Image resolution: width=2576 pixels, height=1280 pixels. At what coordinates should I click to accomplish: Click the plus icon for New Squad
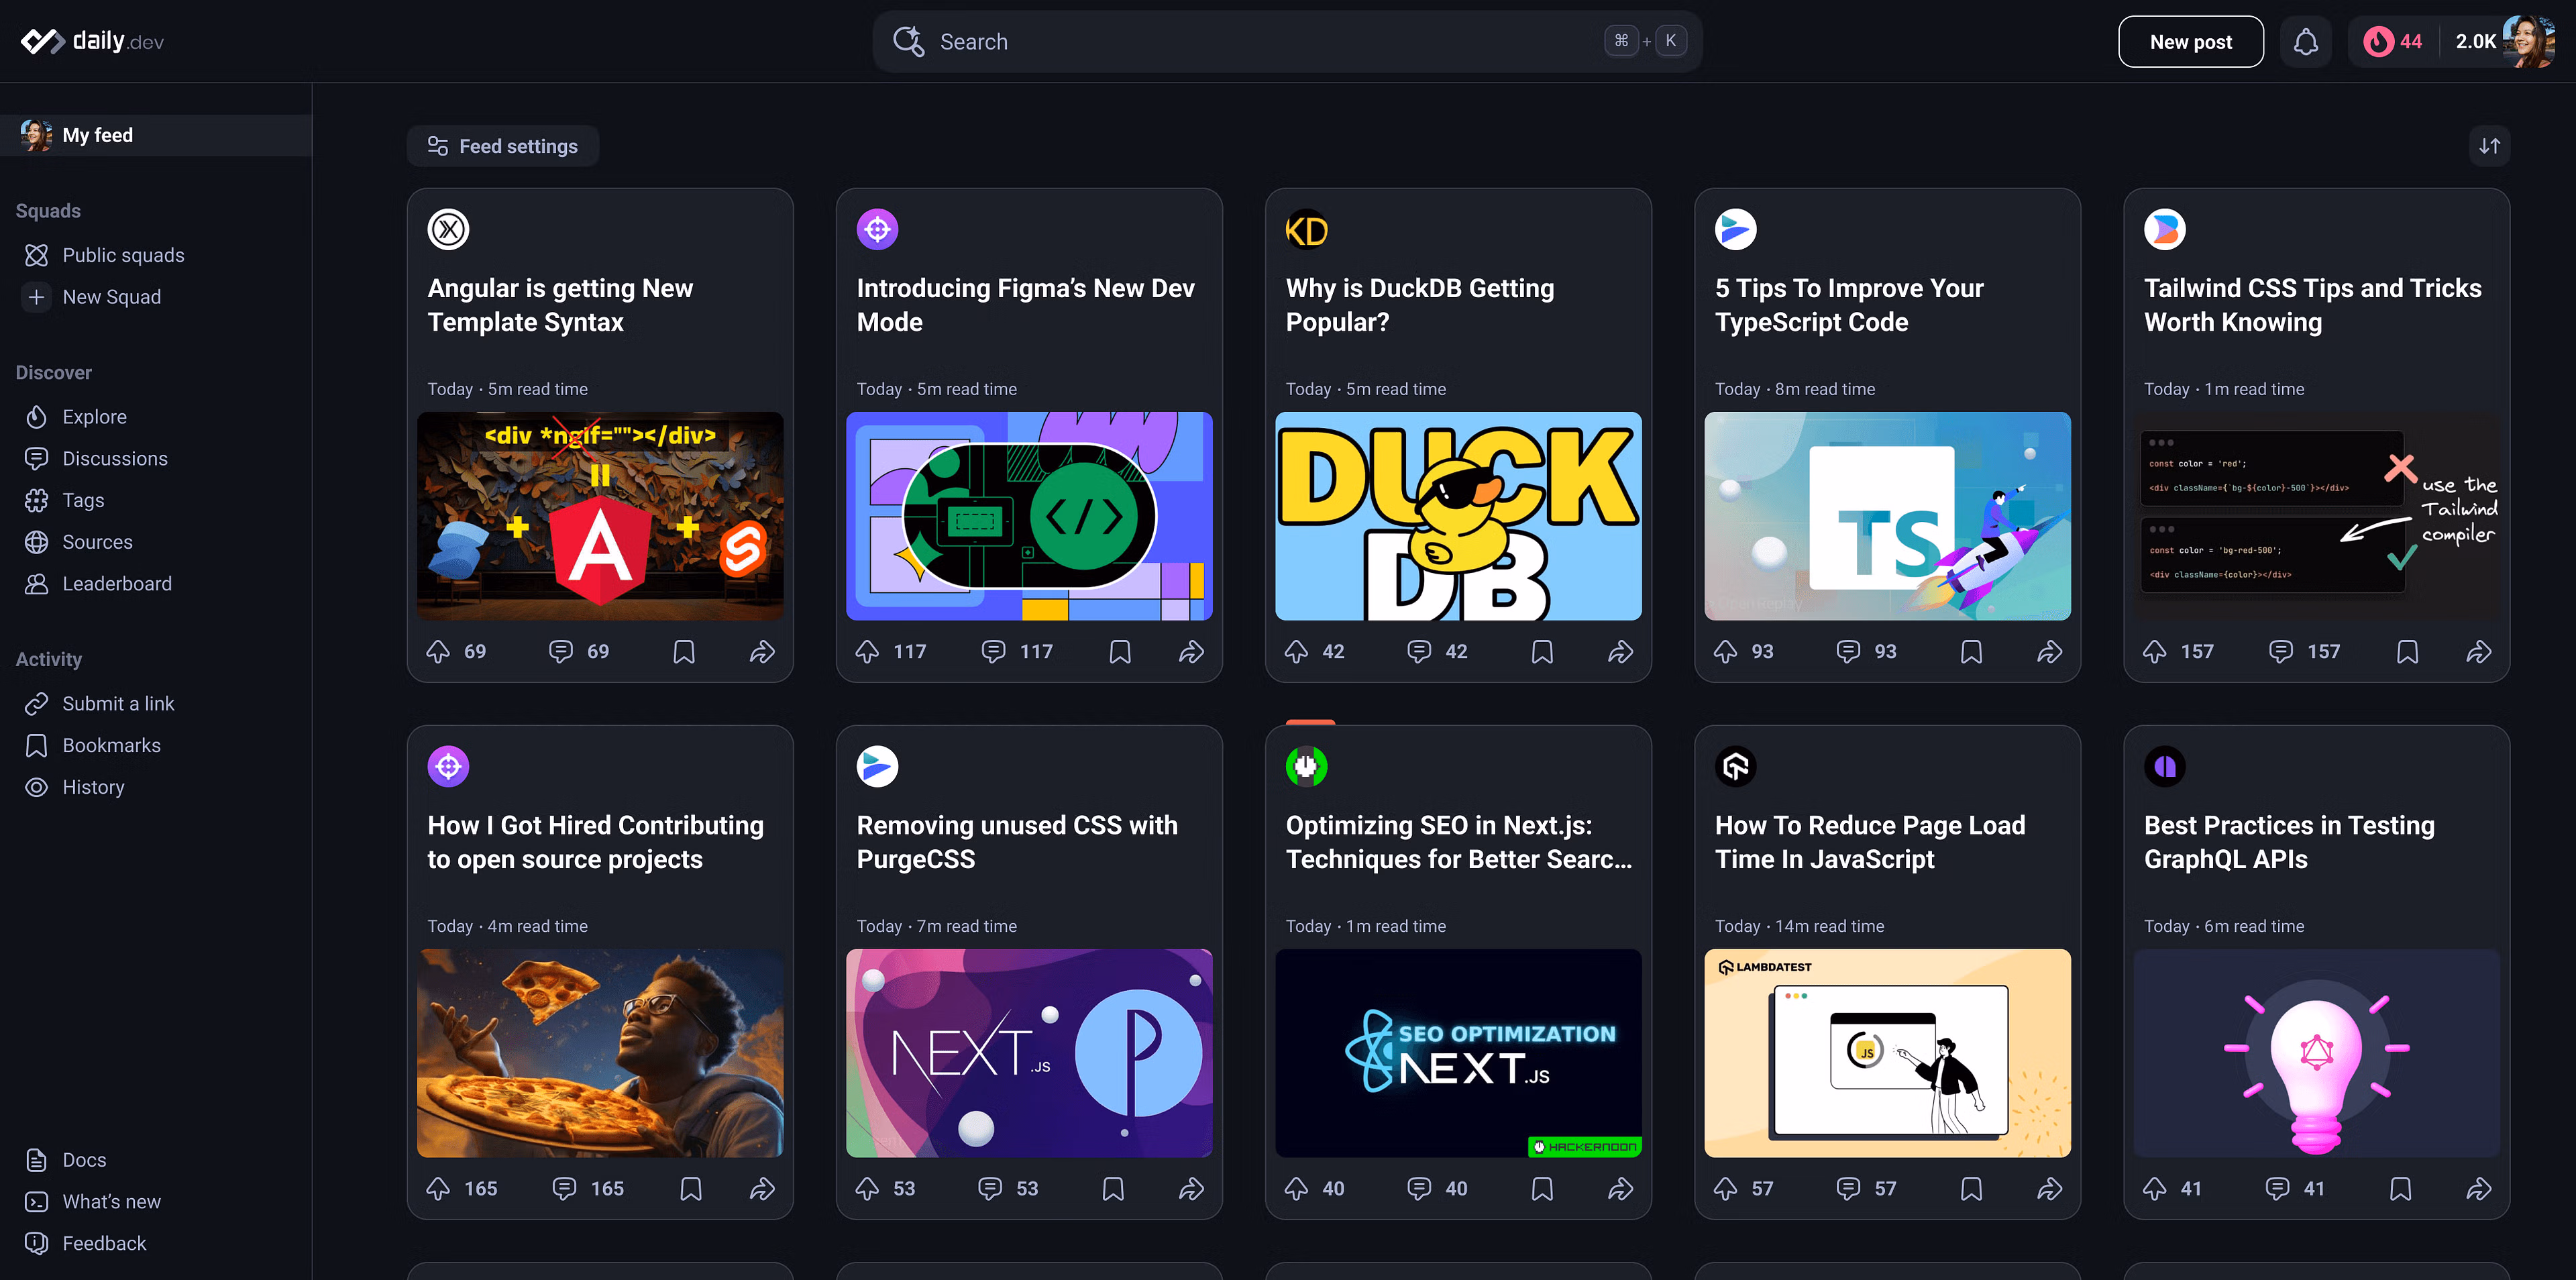[x=36, y=297]
